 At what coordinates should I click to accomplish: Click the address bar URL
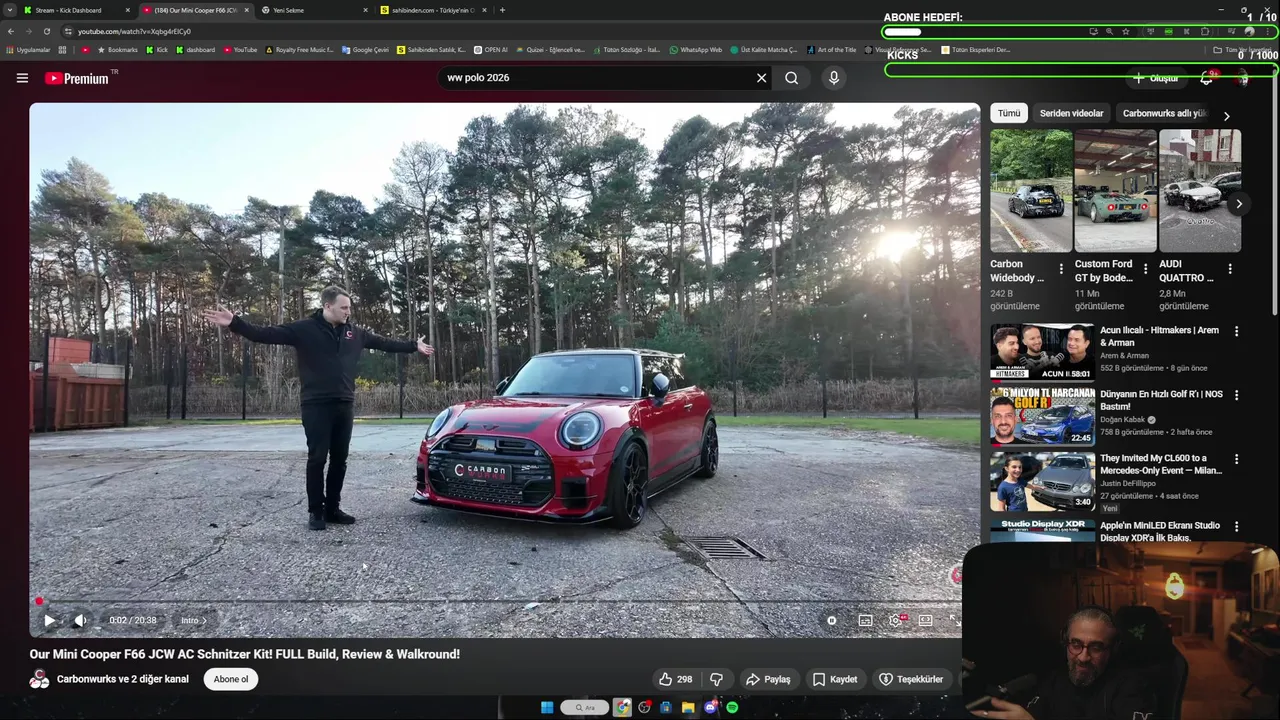134,31
